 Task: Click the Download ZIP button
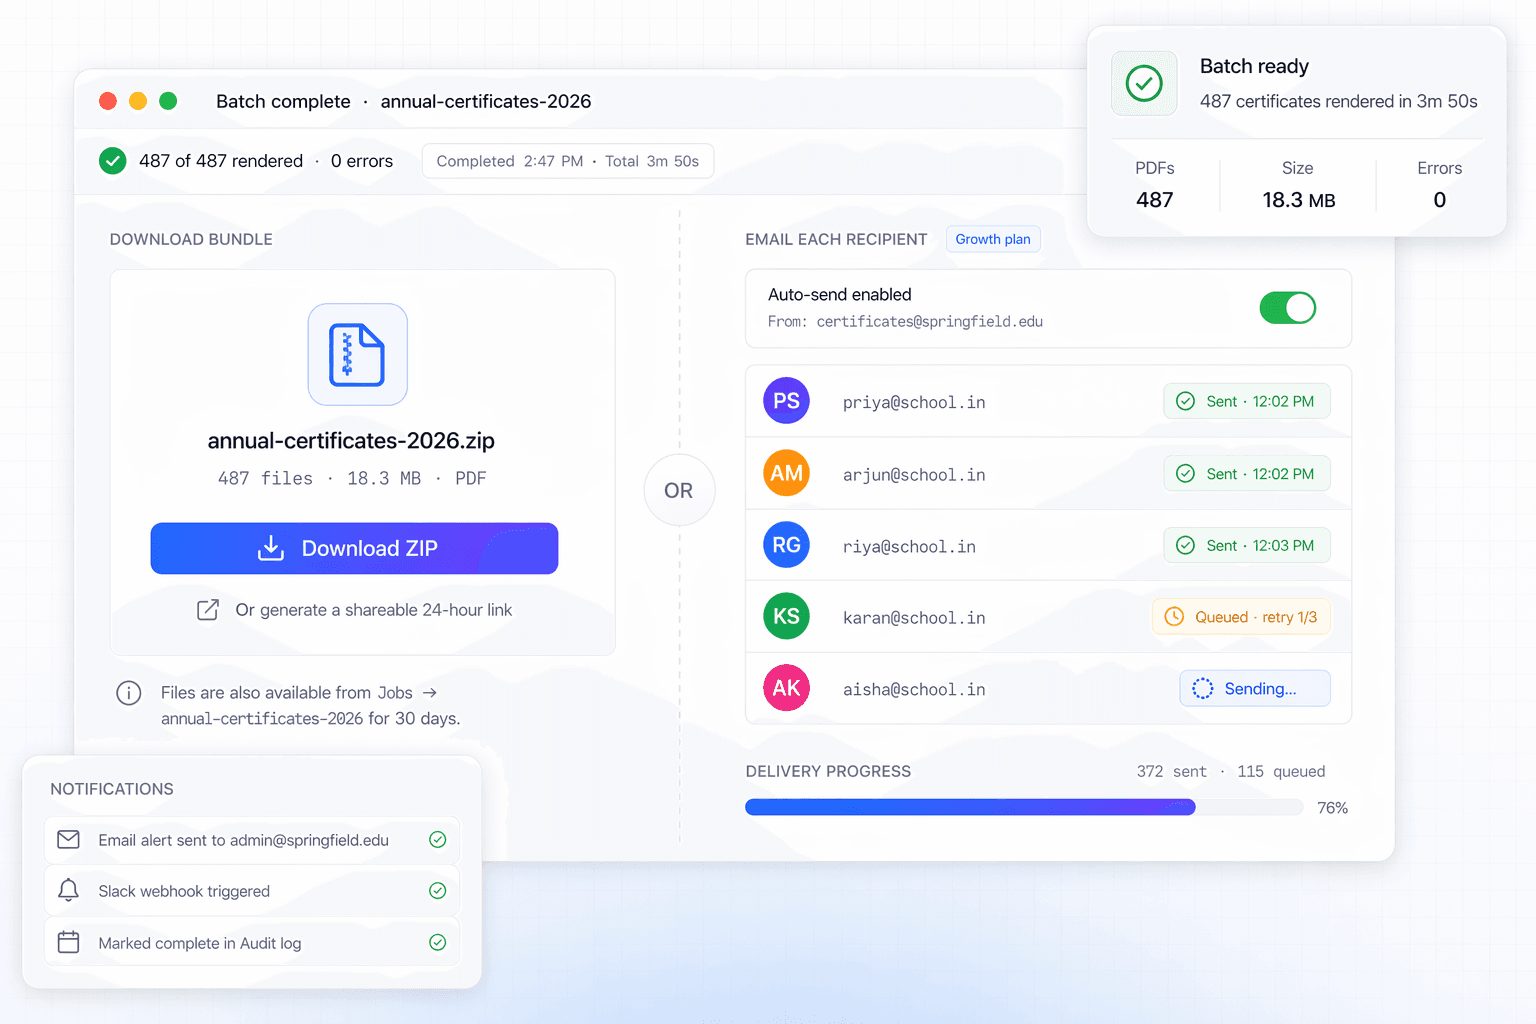point(354,548)
